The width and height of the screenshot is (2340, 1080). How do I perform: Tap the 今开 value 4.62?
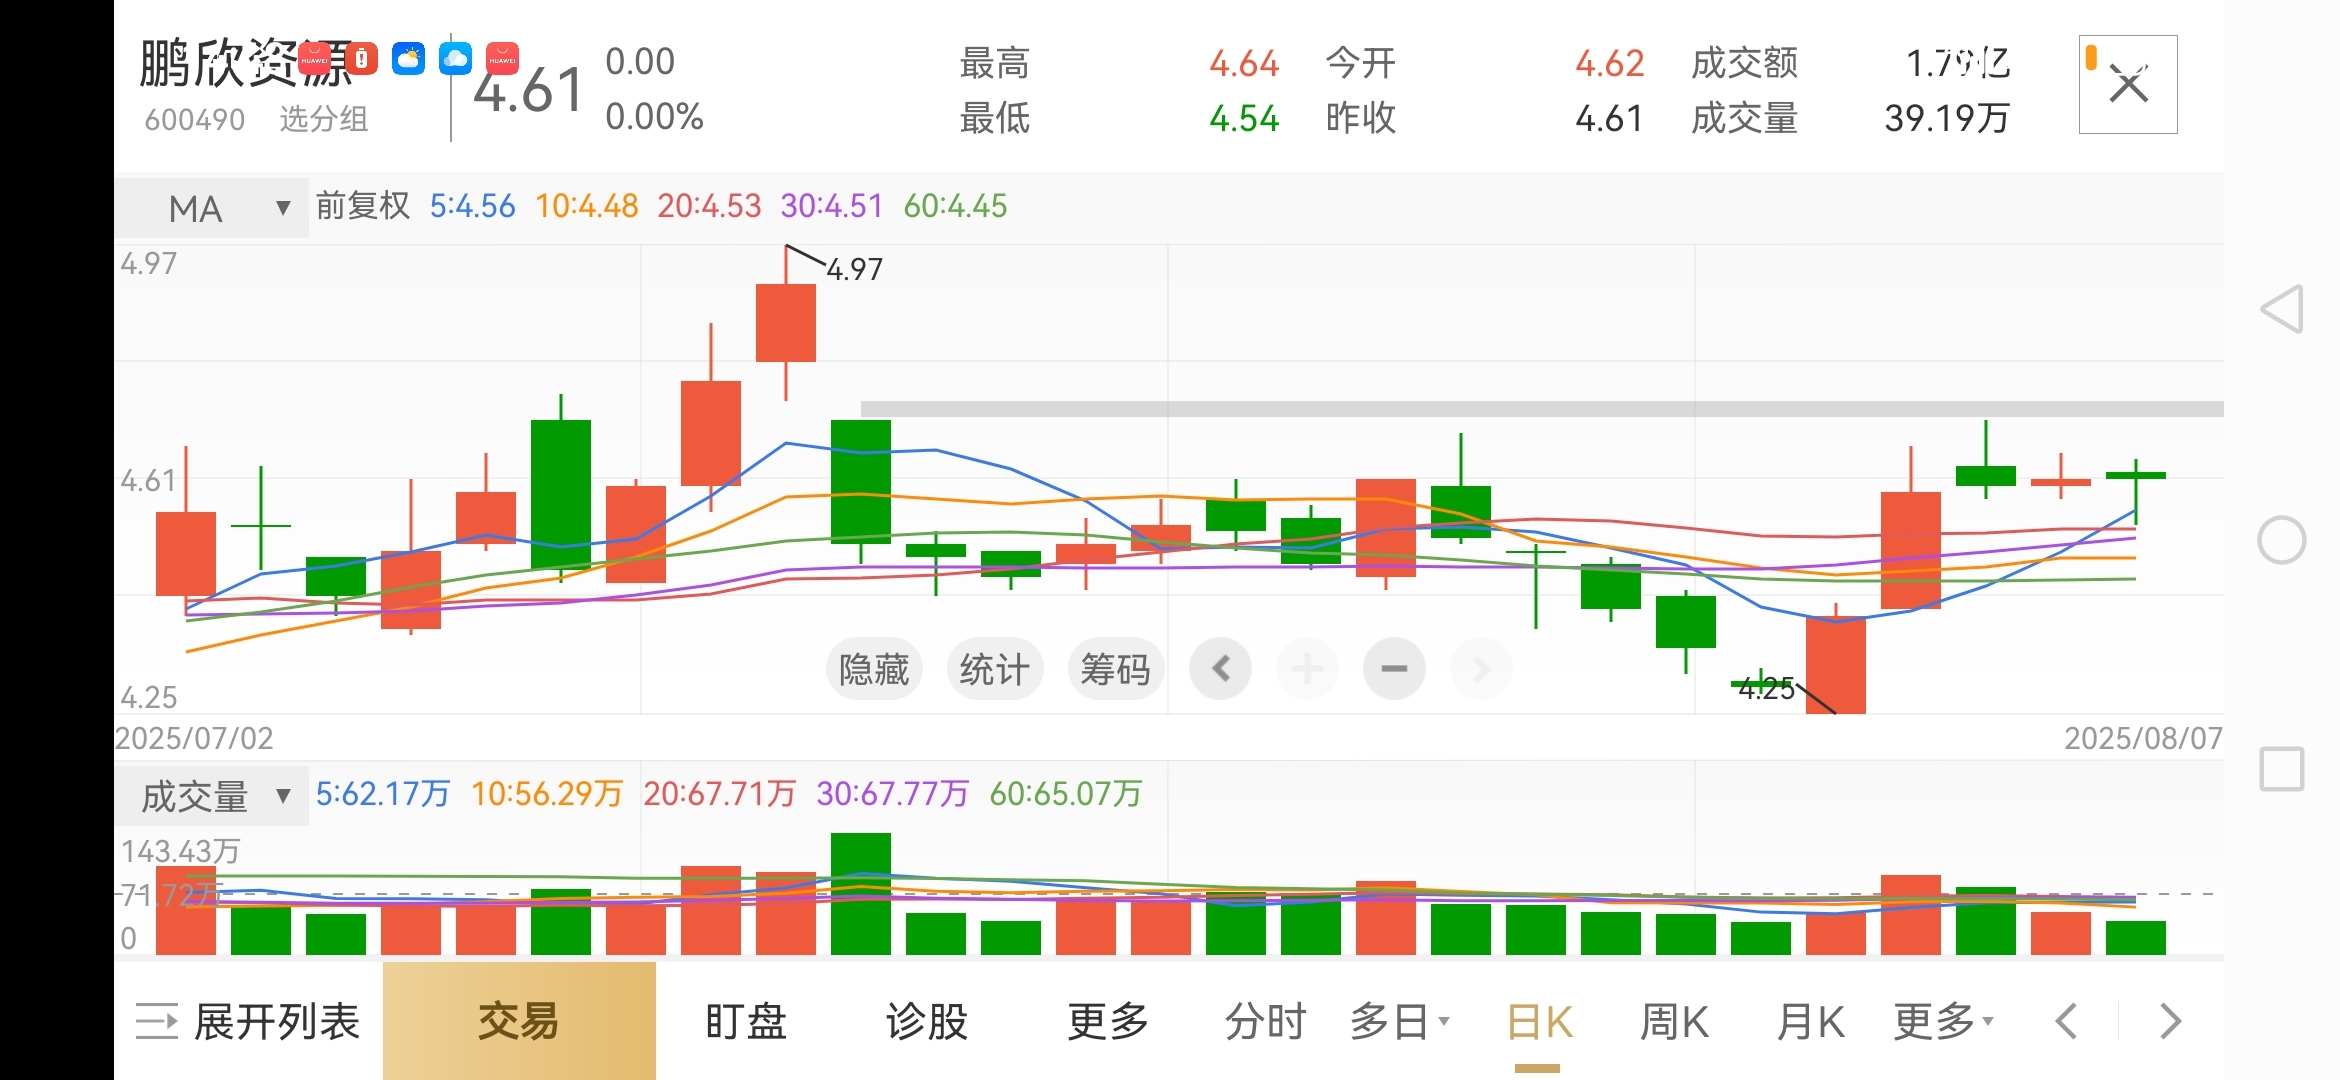(x=1610, y=64)
